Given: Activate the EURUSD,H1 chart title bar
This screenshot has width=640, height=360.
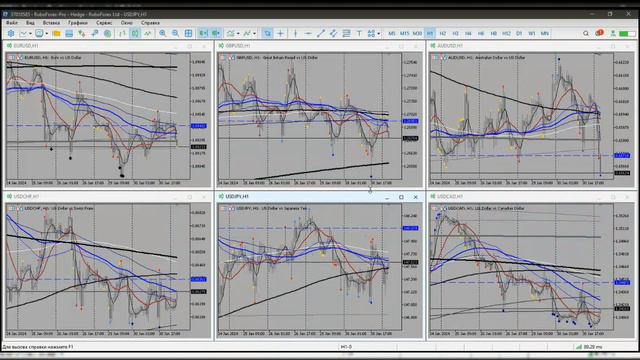Looking at the screenshot, I should click(107, 46).
